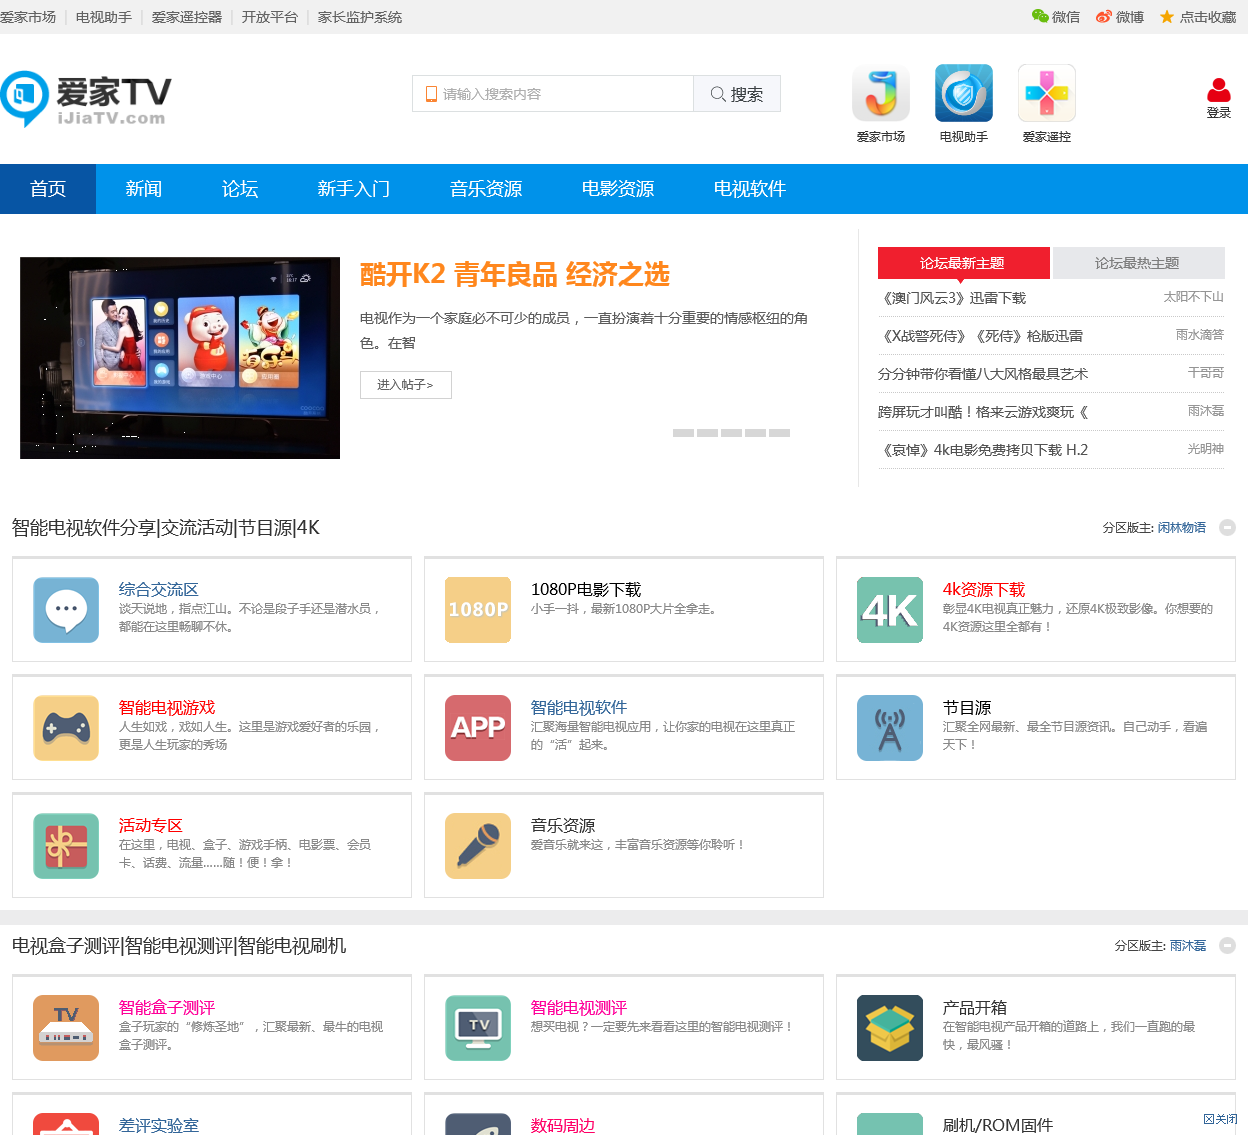Screen dimensions: 1248x1135
Task: Close the floating ad with 关闭
Action: [x=1220, y=1119]
